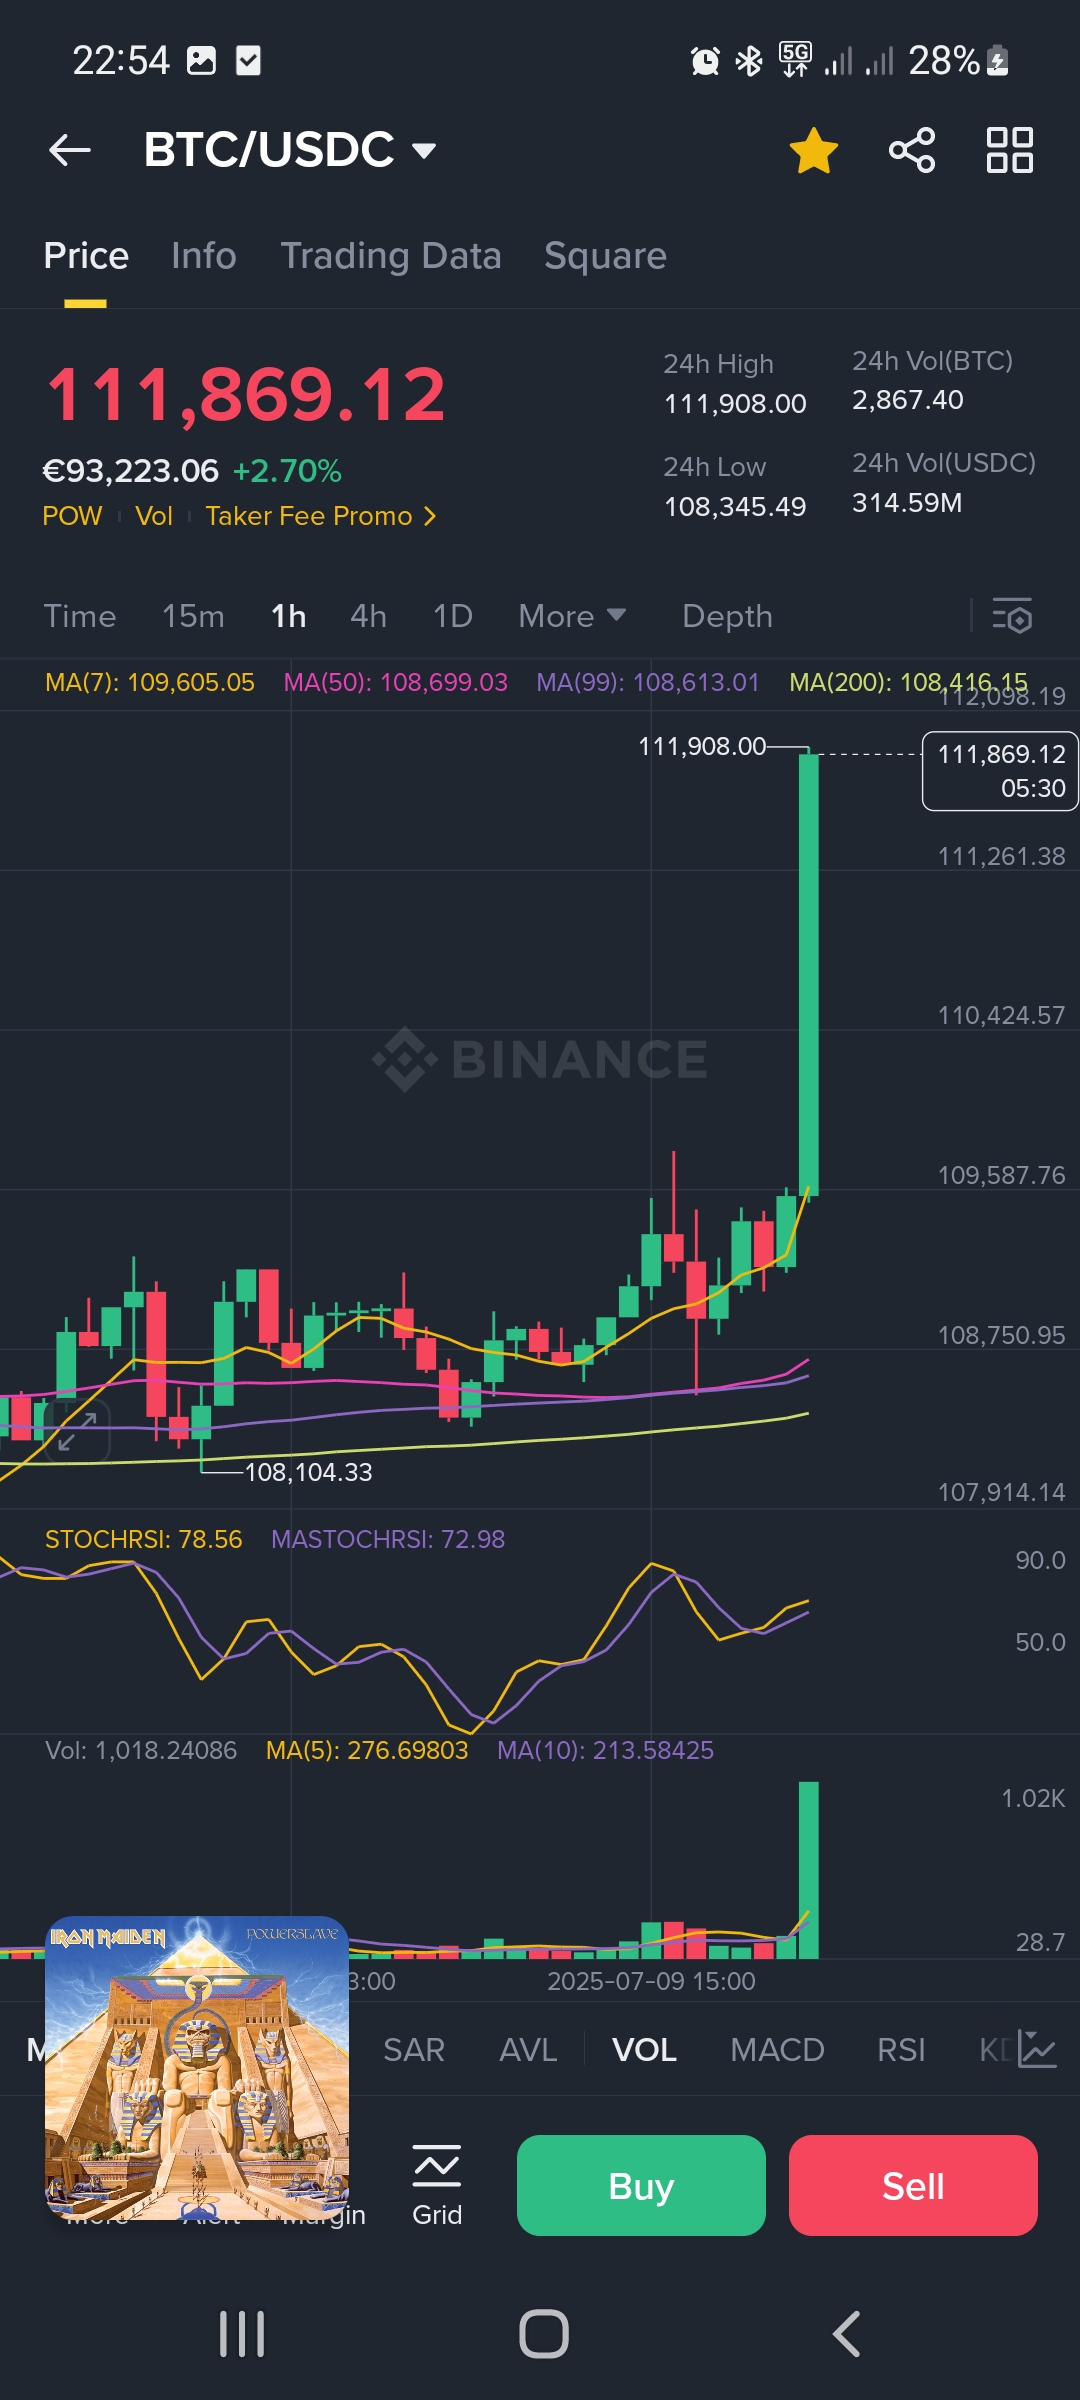Screen dimensions: 1080x2400
Task: Toggle the VOL indicator
Action: [x=644, y=2050]
